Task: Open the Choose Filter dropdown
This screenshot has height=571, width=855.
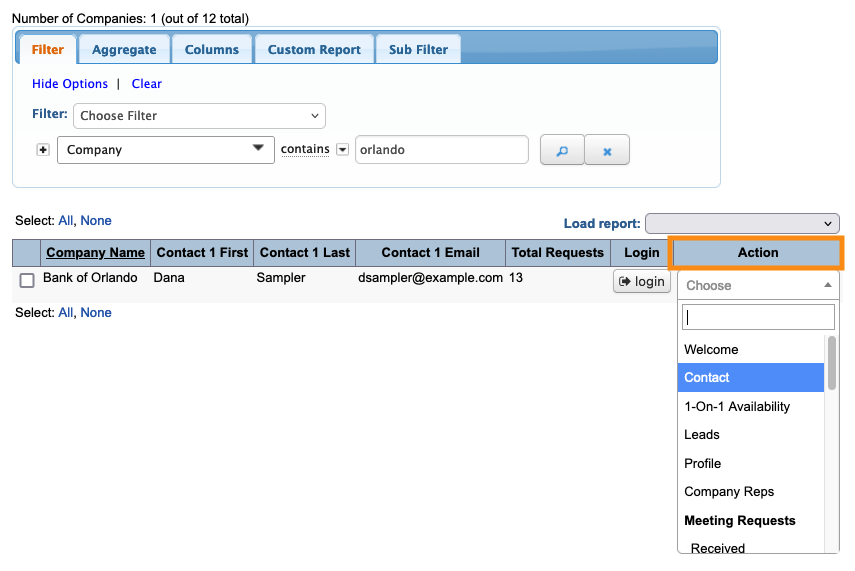Action: click(x=201, y=116)
